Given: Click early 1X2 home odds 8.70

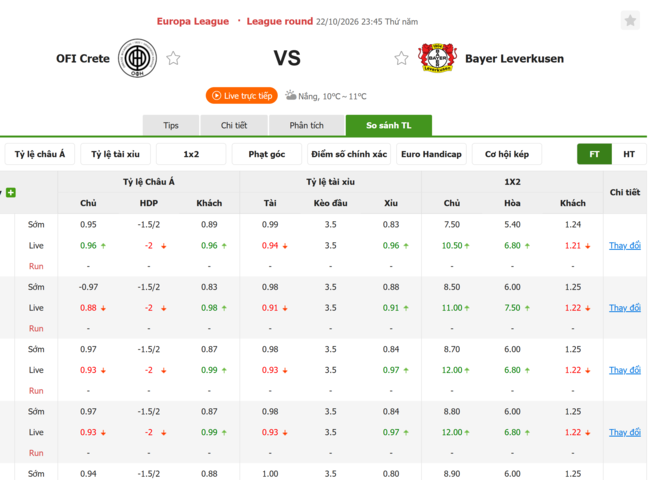Looking at the screenshot, I should pos(452,349).
